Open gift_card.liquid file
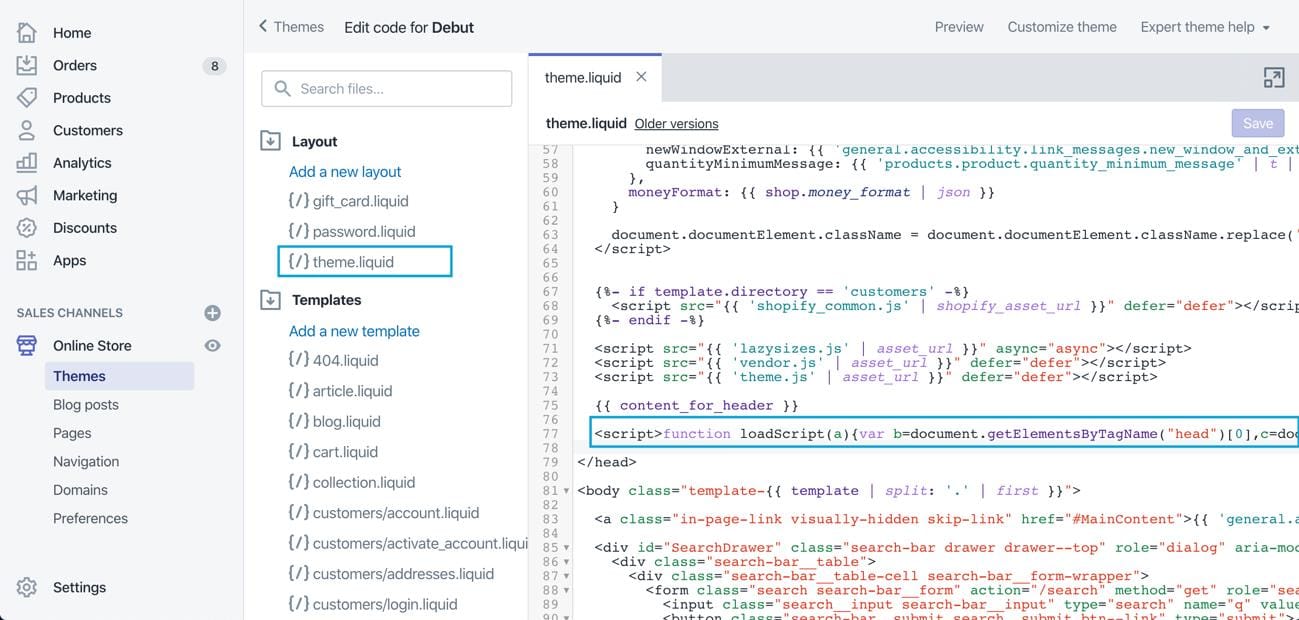 (349, 201)
